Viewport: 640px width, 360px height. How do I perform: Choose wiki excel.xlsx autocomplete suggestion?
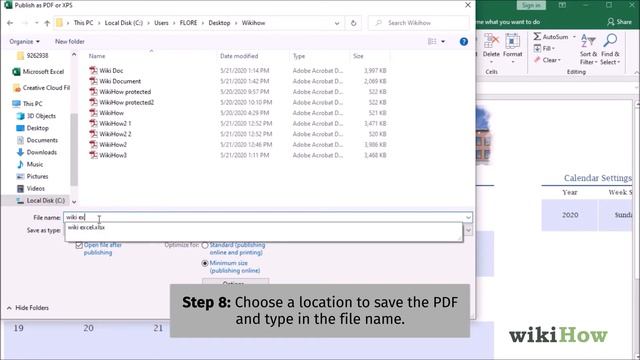coord(86,227)
